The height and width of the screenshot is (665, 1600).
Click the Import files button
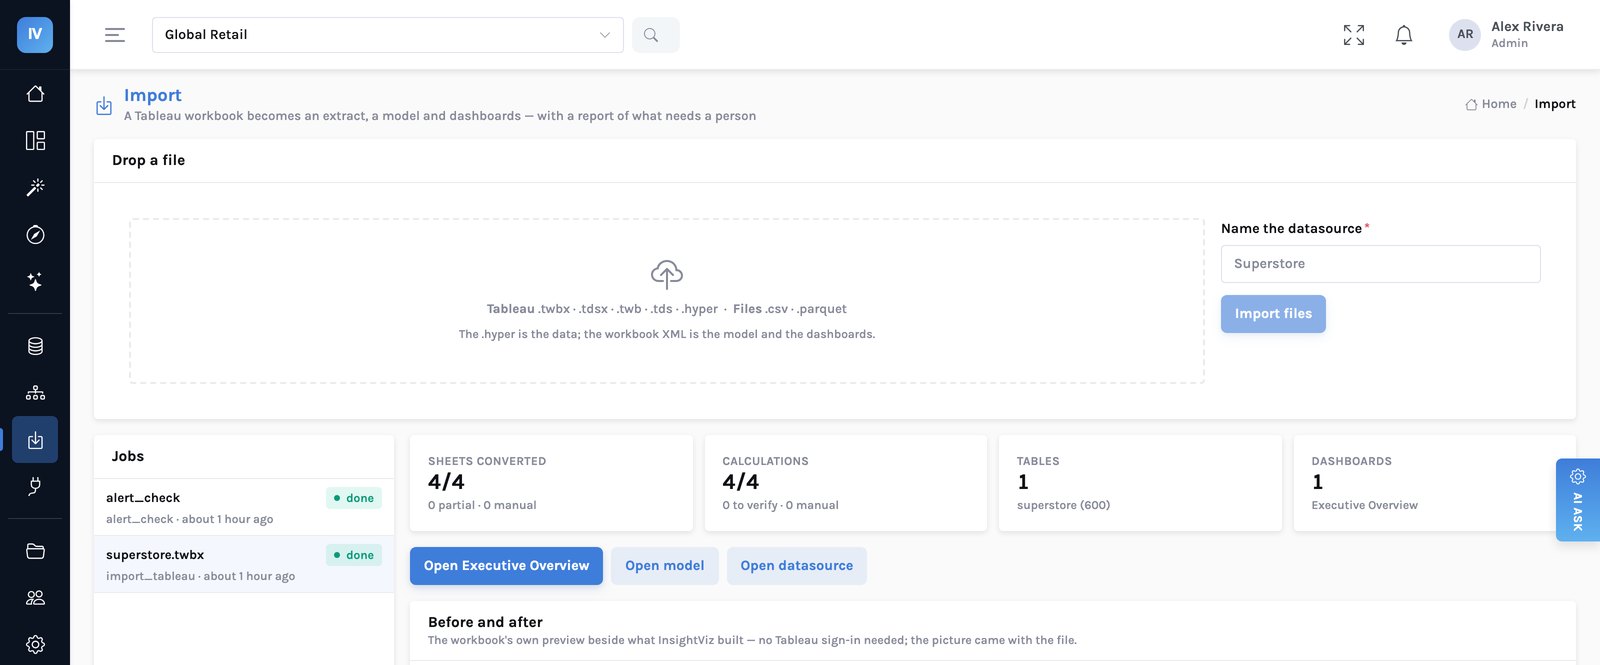(1273, 314)
